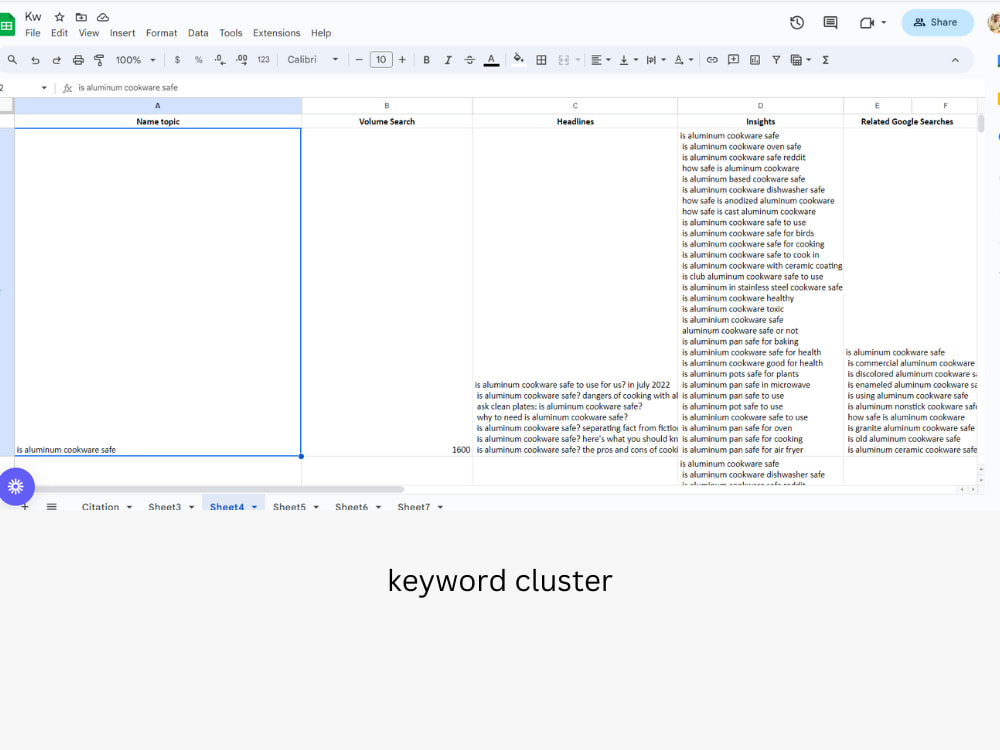Insert a comment from toolbar

coord(733,60)
